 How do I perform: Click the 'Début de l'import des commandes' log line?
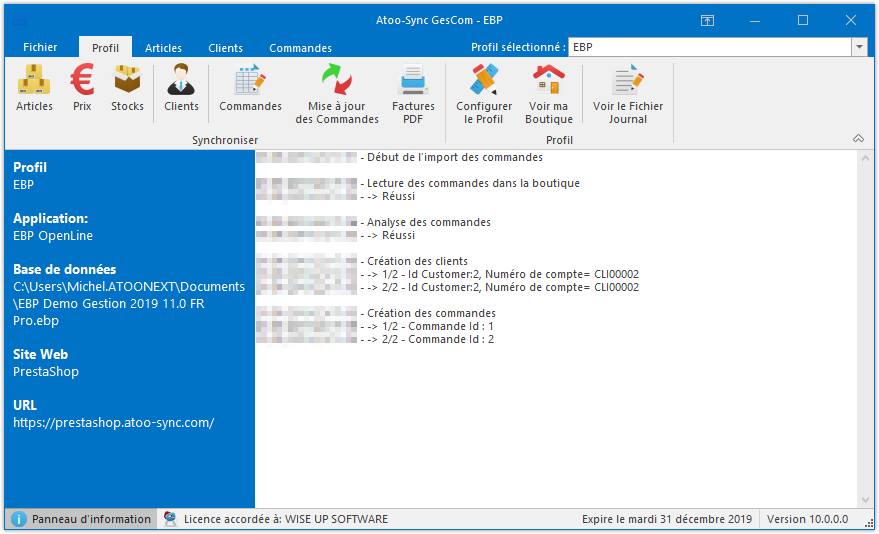click(x=451, y=157)
